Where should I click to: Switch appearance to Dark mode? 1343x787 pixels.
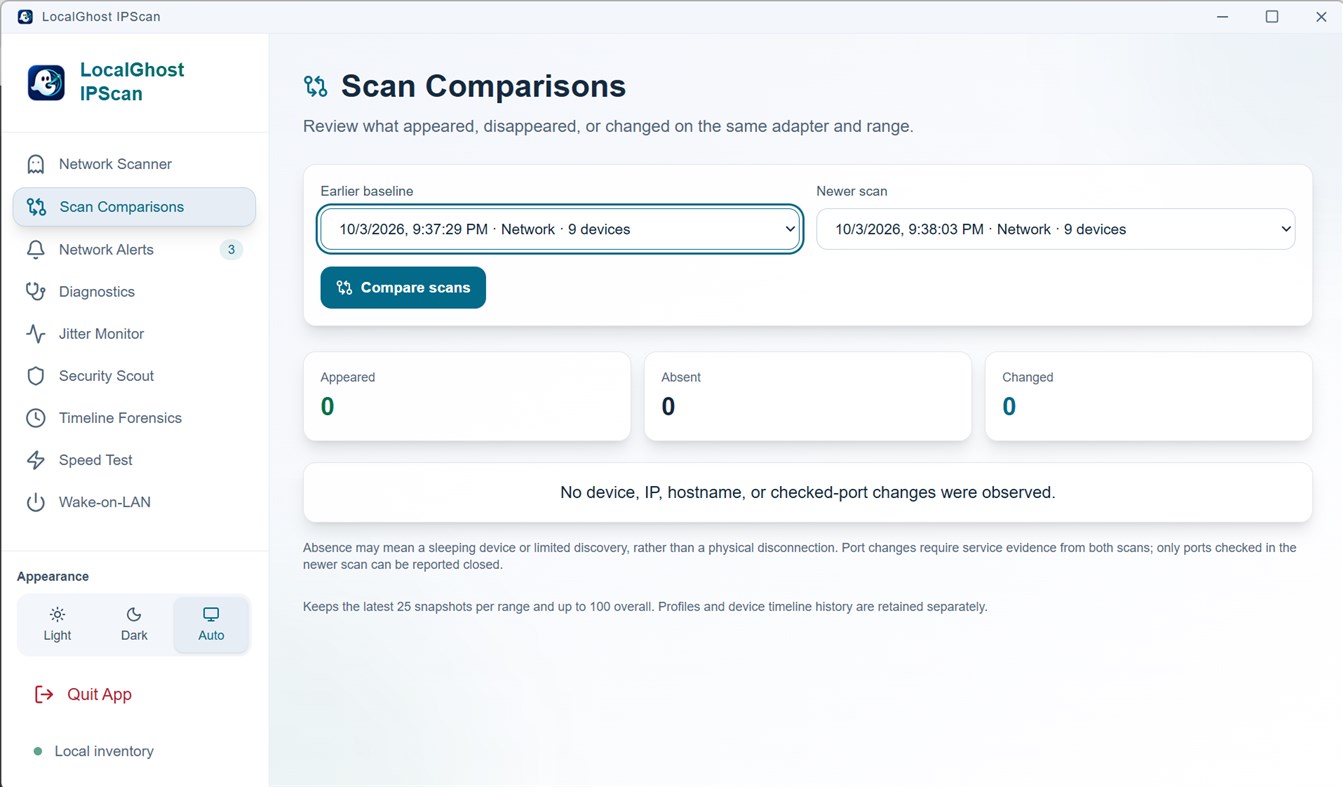click(x=134, y=624)
